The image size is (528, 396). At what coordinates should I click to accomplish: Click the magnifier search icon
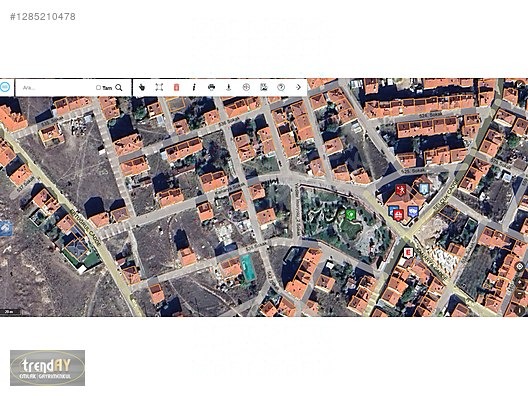pyautogui.click(x=119, y=88)
